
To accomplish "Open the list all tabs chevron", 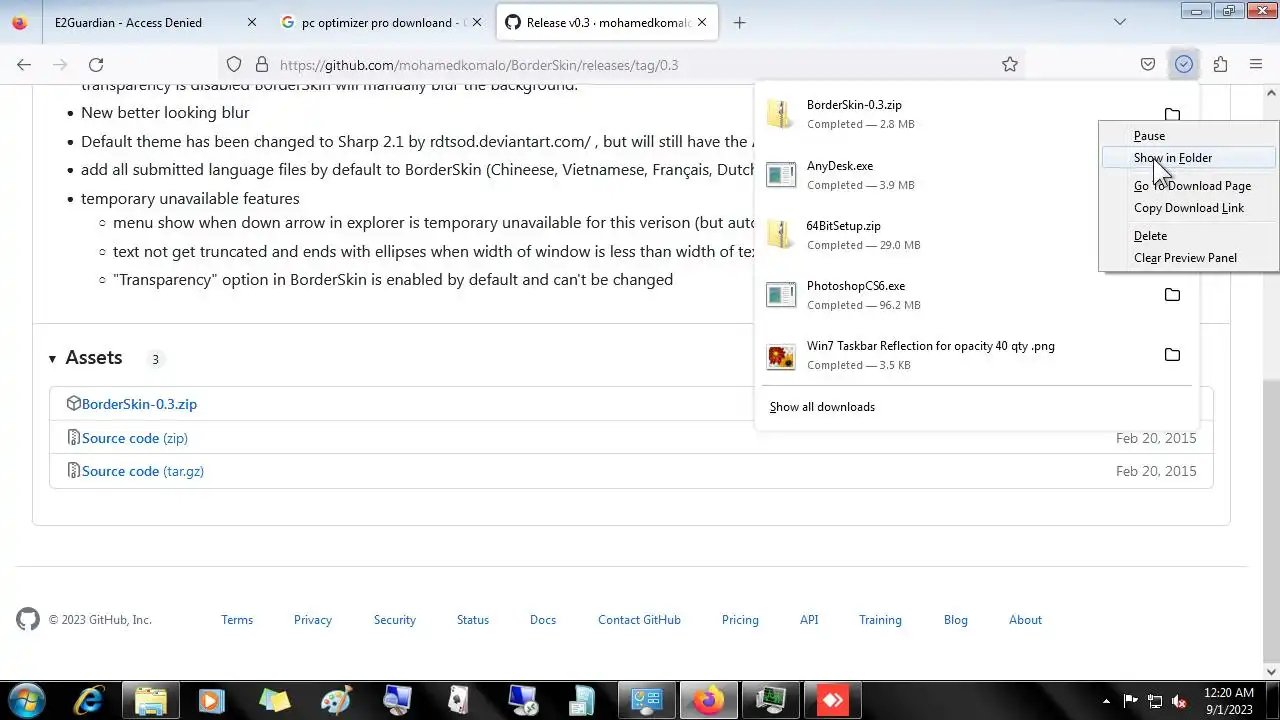I will click(x=1120, y=22).
